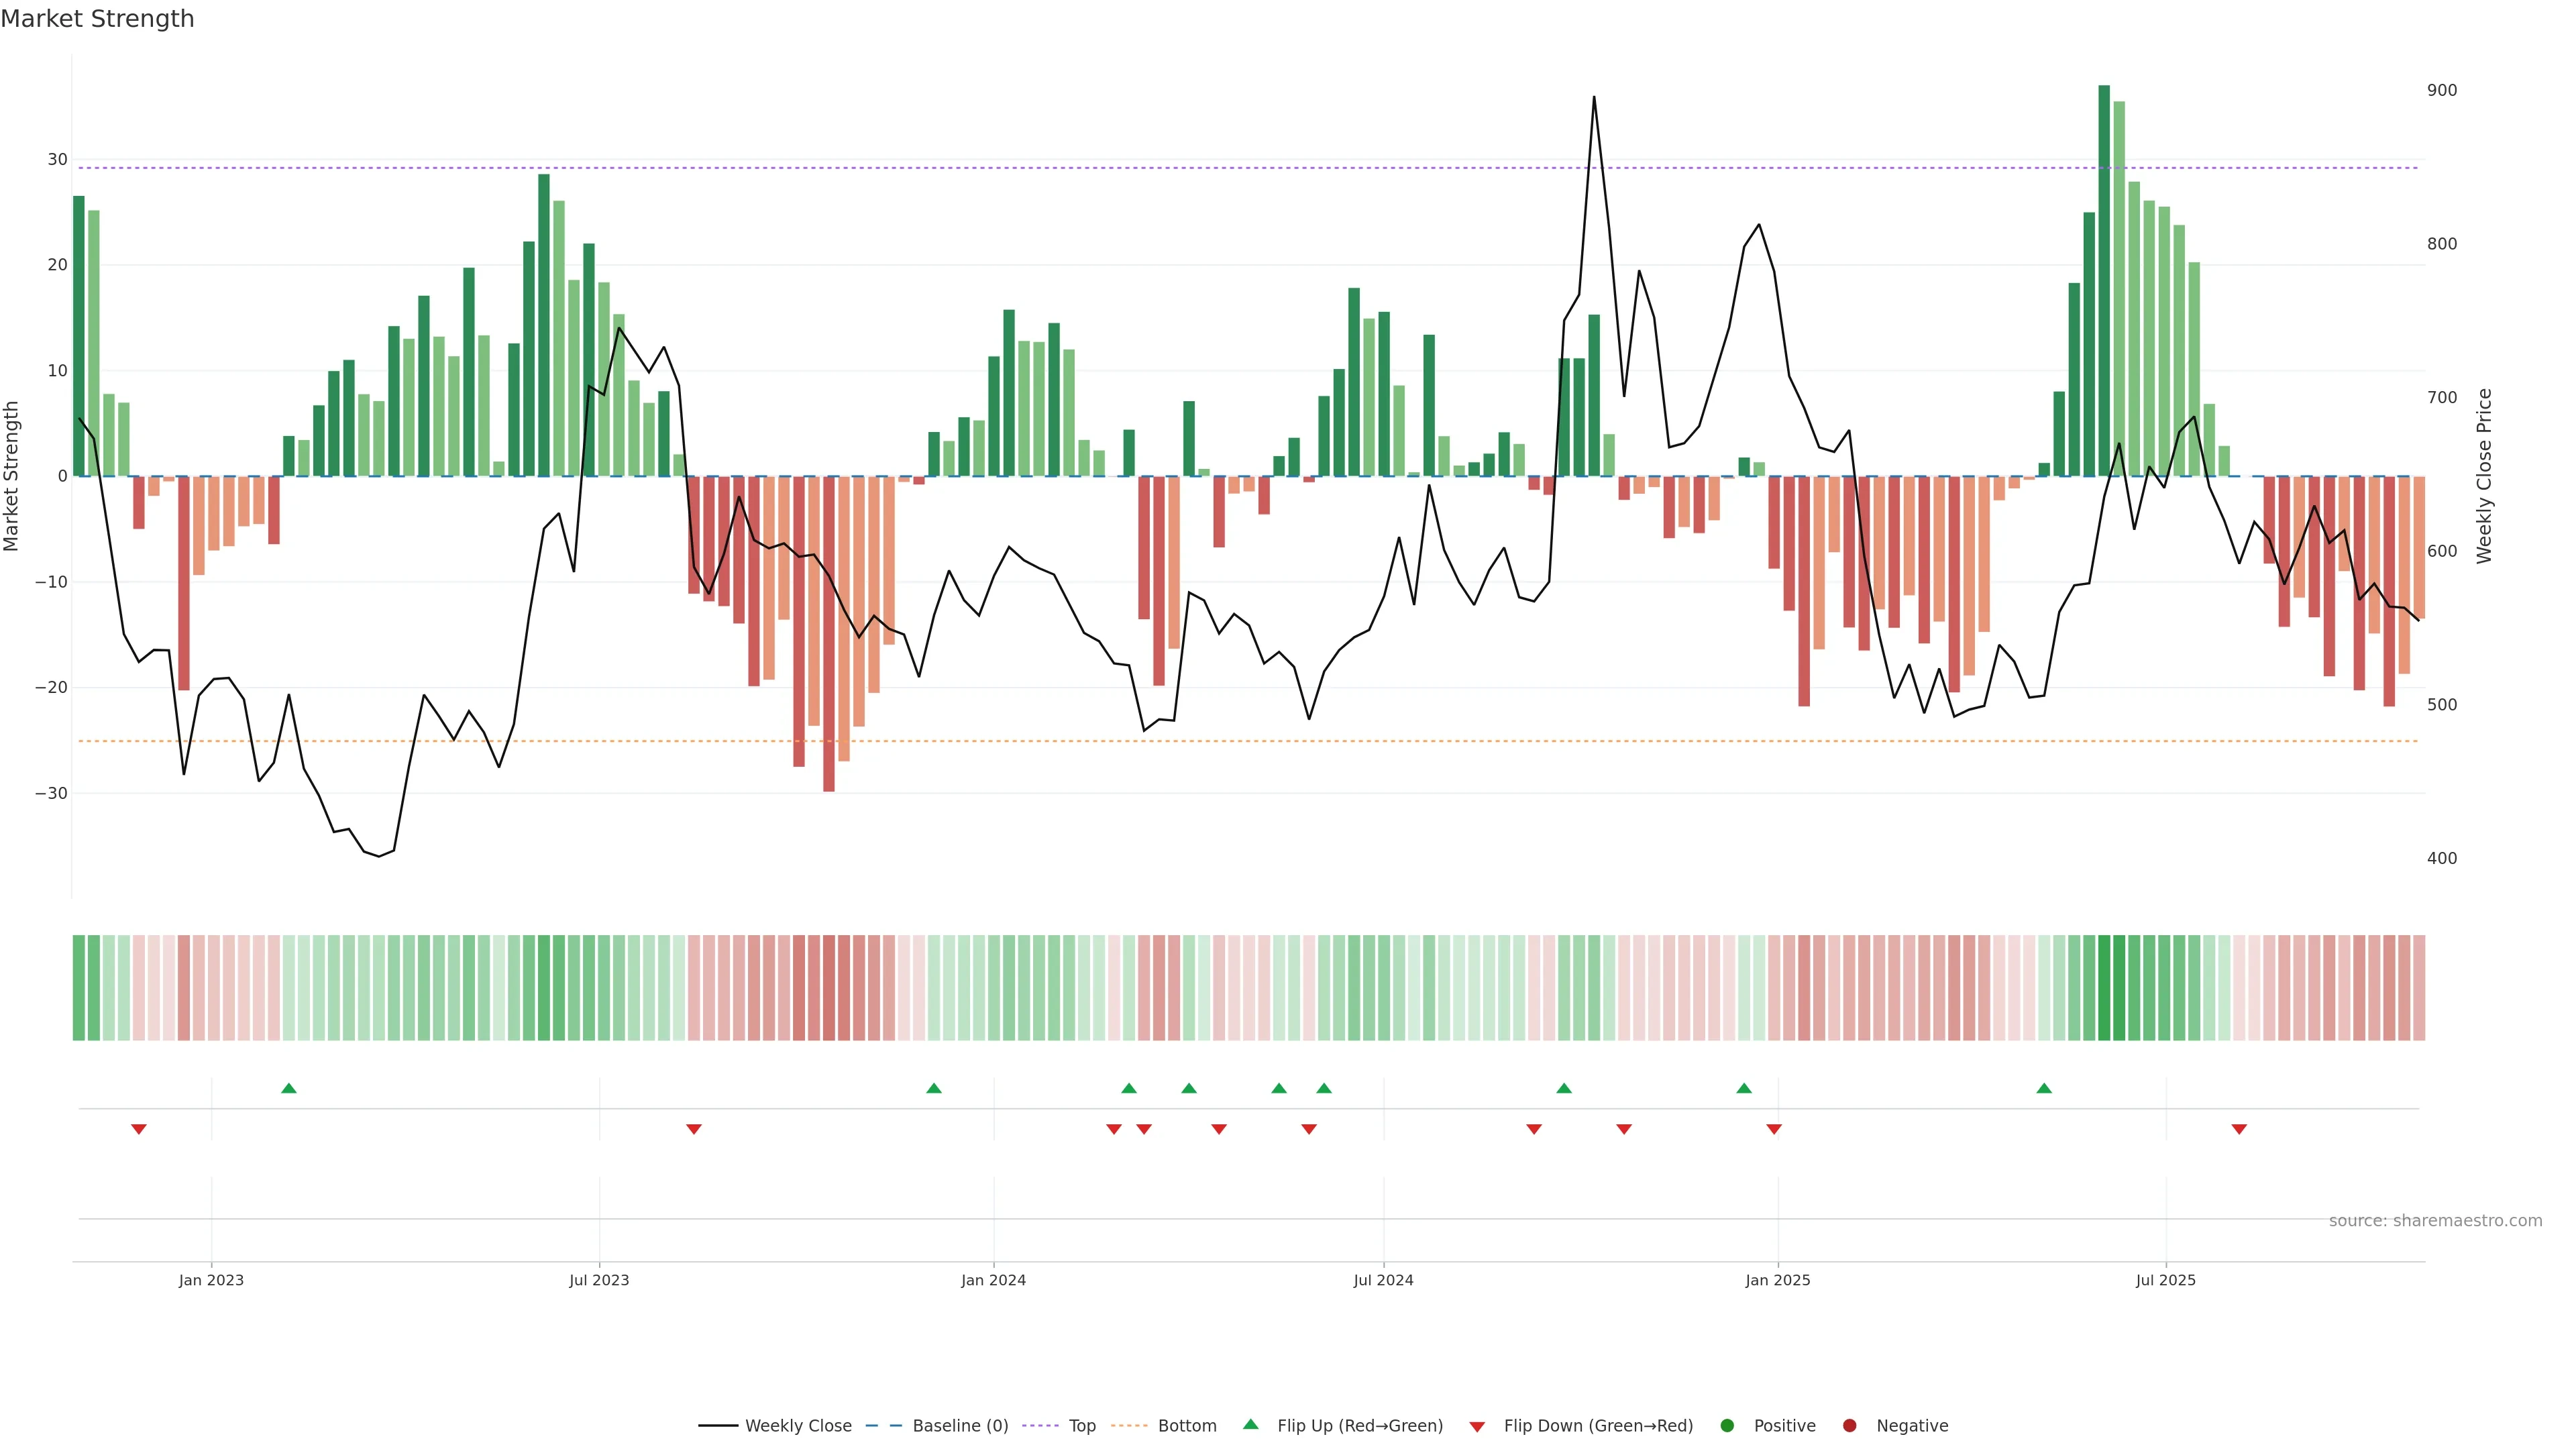Click the first flip-down marker before Jan 2023
This screenshot has width=2576, height=1449.
(139, 1129)
